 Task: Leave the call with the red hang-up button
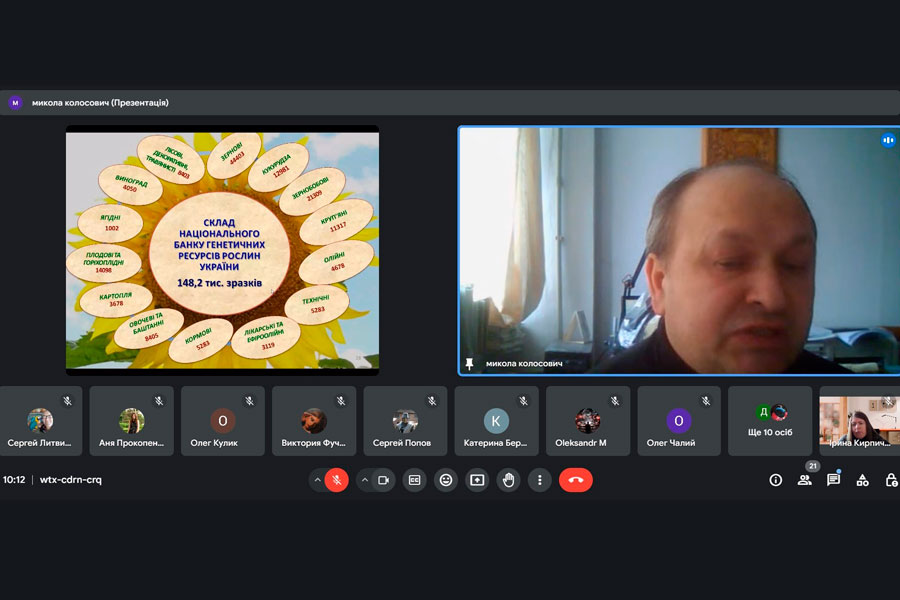(576, 480)
